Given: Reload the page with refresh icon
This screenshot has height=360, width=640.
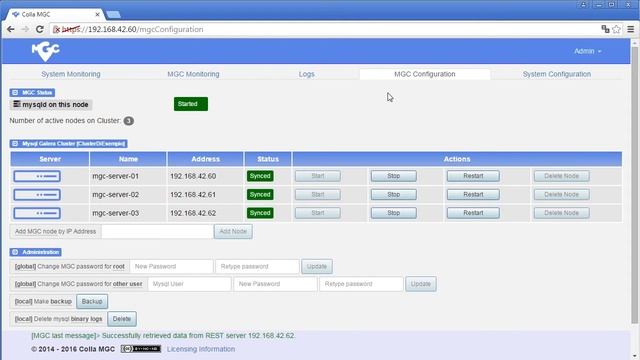Looking at the screenshot, I should click(40, 29).
